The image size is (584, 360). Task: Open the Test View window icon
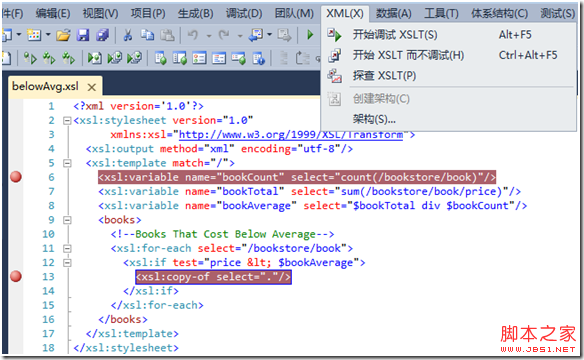tap(161, 58)
